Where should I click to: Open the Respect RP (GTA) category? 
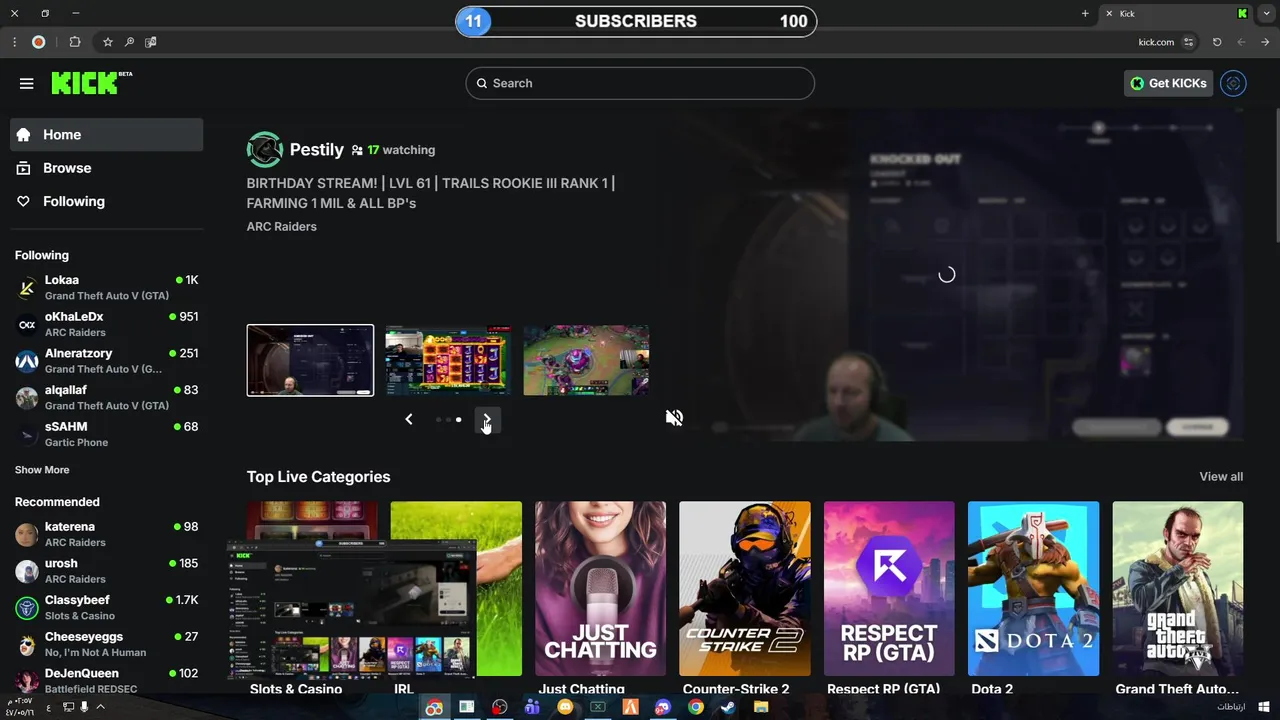889,589
